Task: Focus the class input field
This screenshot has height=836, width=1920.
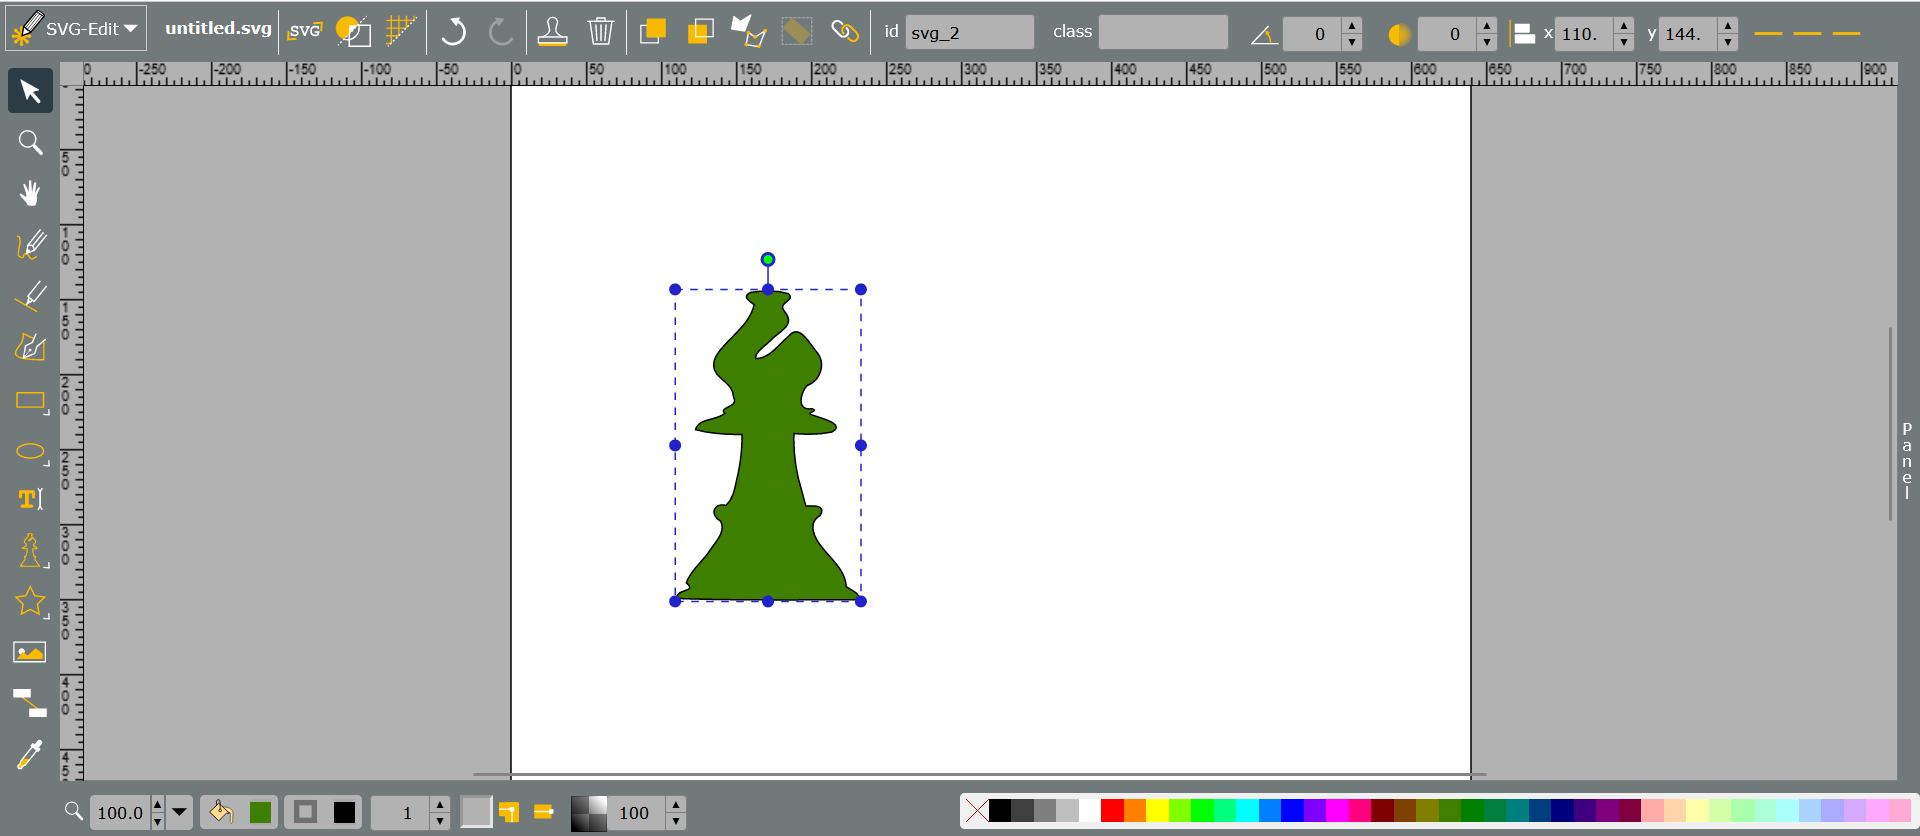Action: tap(1163, 33)
